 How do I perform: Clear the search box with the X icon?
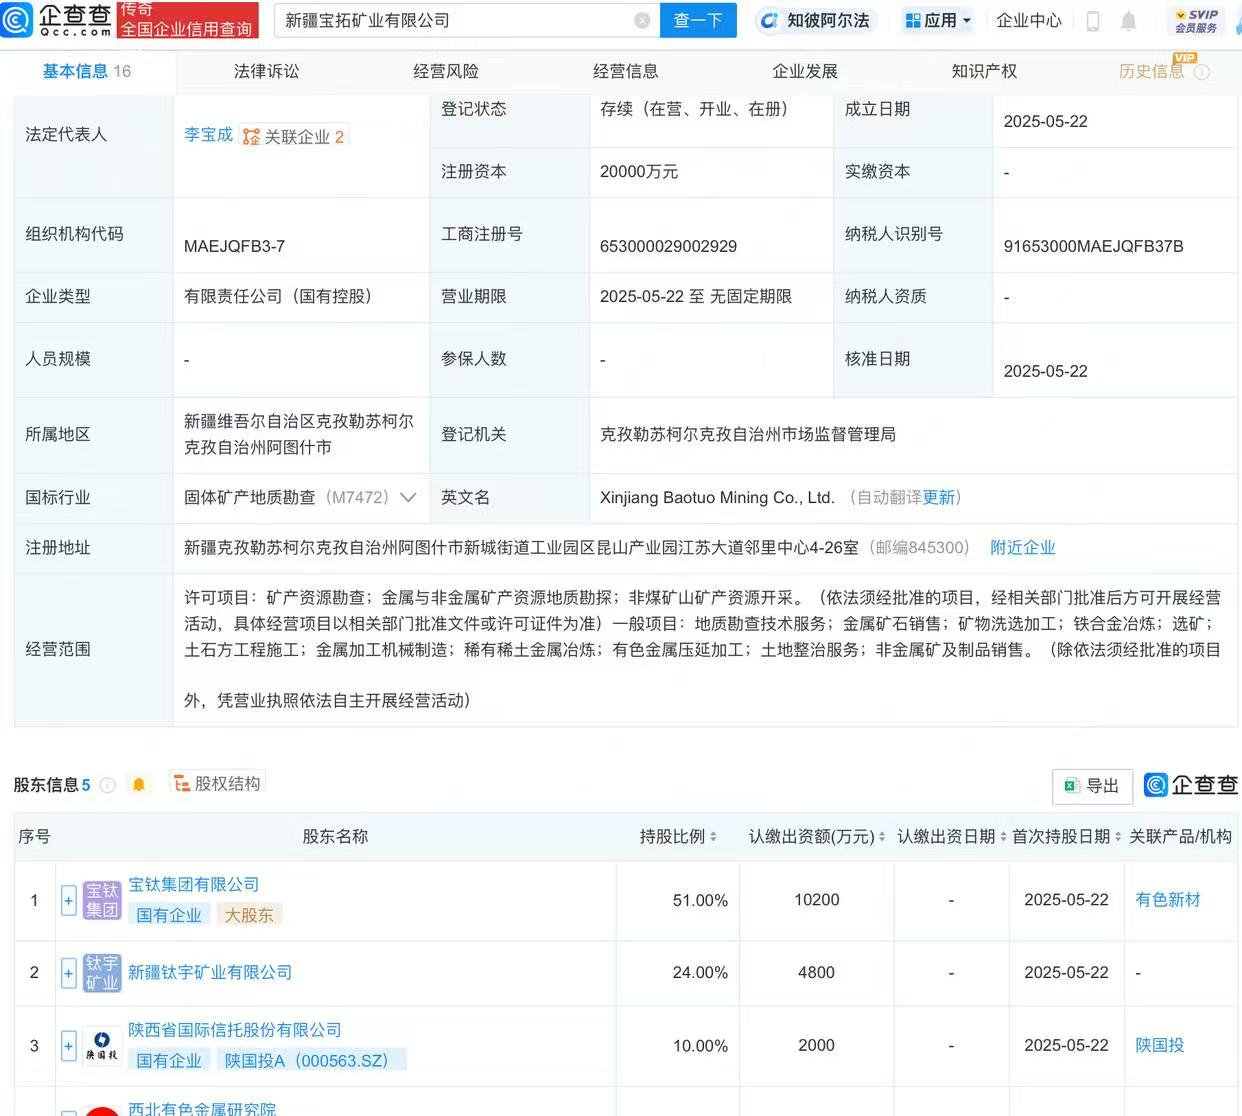[642, 20]
